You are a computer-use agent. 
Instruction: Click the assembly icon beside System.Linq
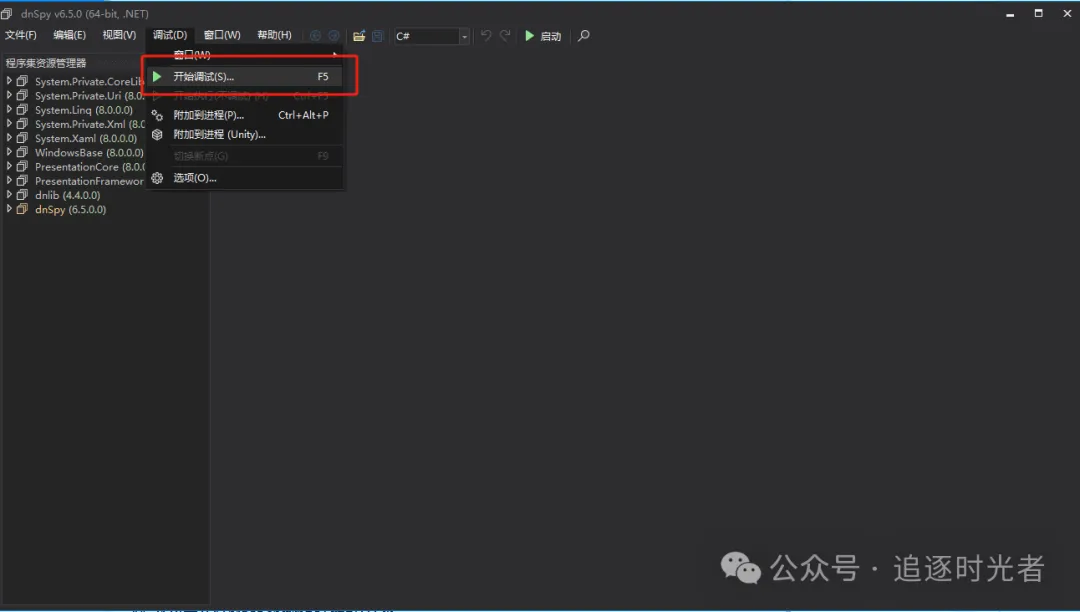click(x=22, y=109)
